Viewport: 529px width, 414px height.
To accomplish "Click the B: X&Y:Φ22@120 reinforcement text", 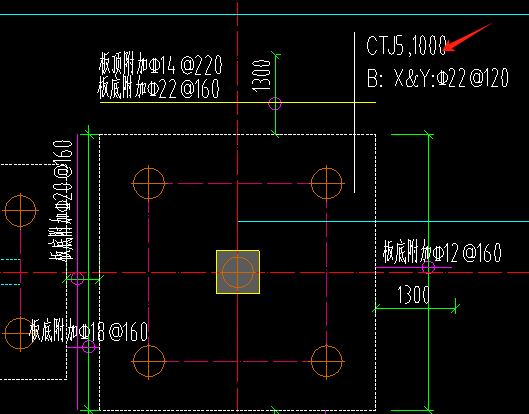I will tap(438, 78).
